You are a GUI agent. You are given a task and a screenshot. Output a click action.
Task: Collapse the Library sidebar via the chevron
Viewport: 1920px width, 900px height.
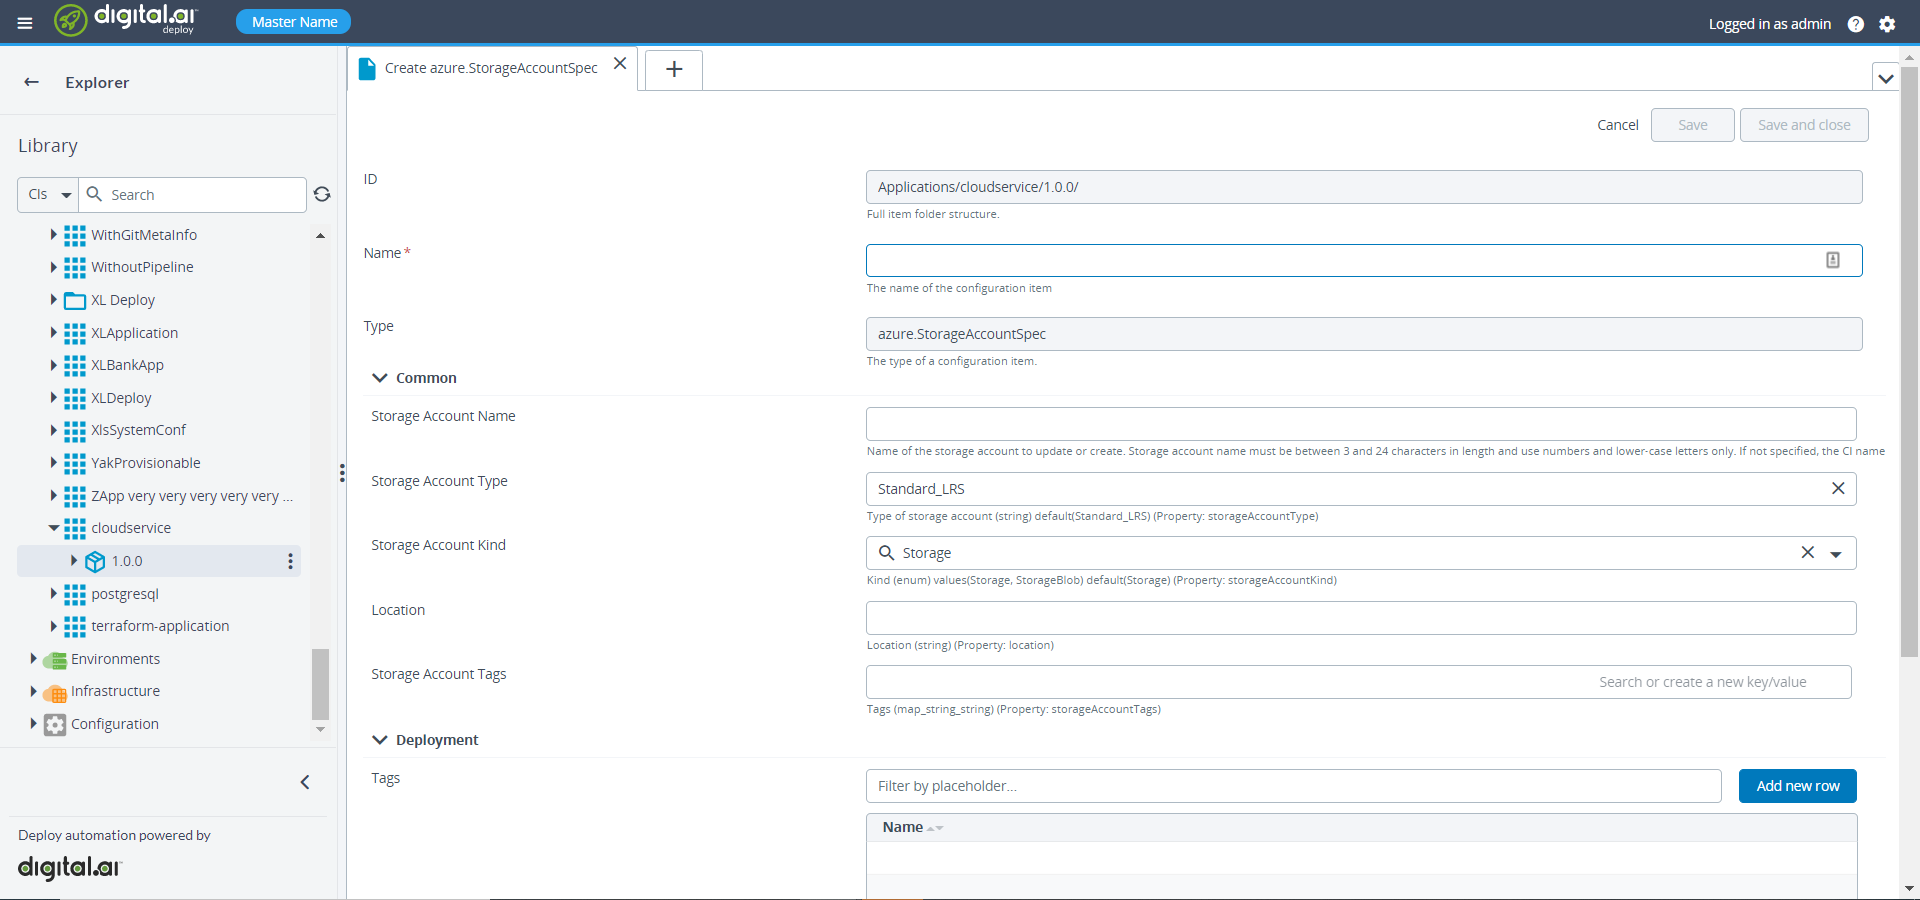(x=305, y=783)
